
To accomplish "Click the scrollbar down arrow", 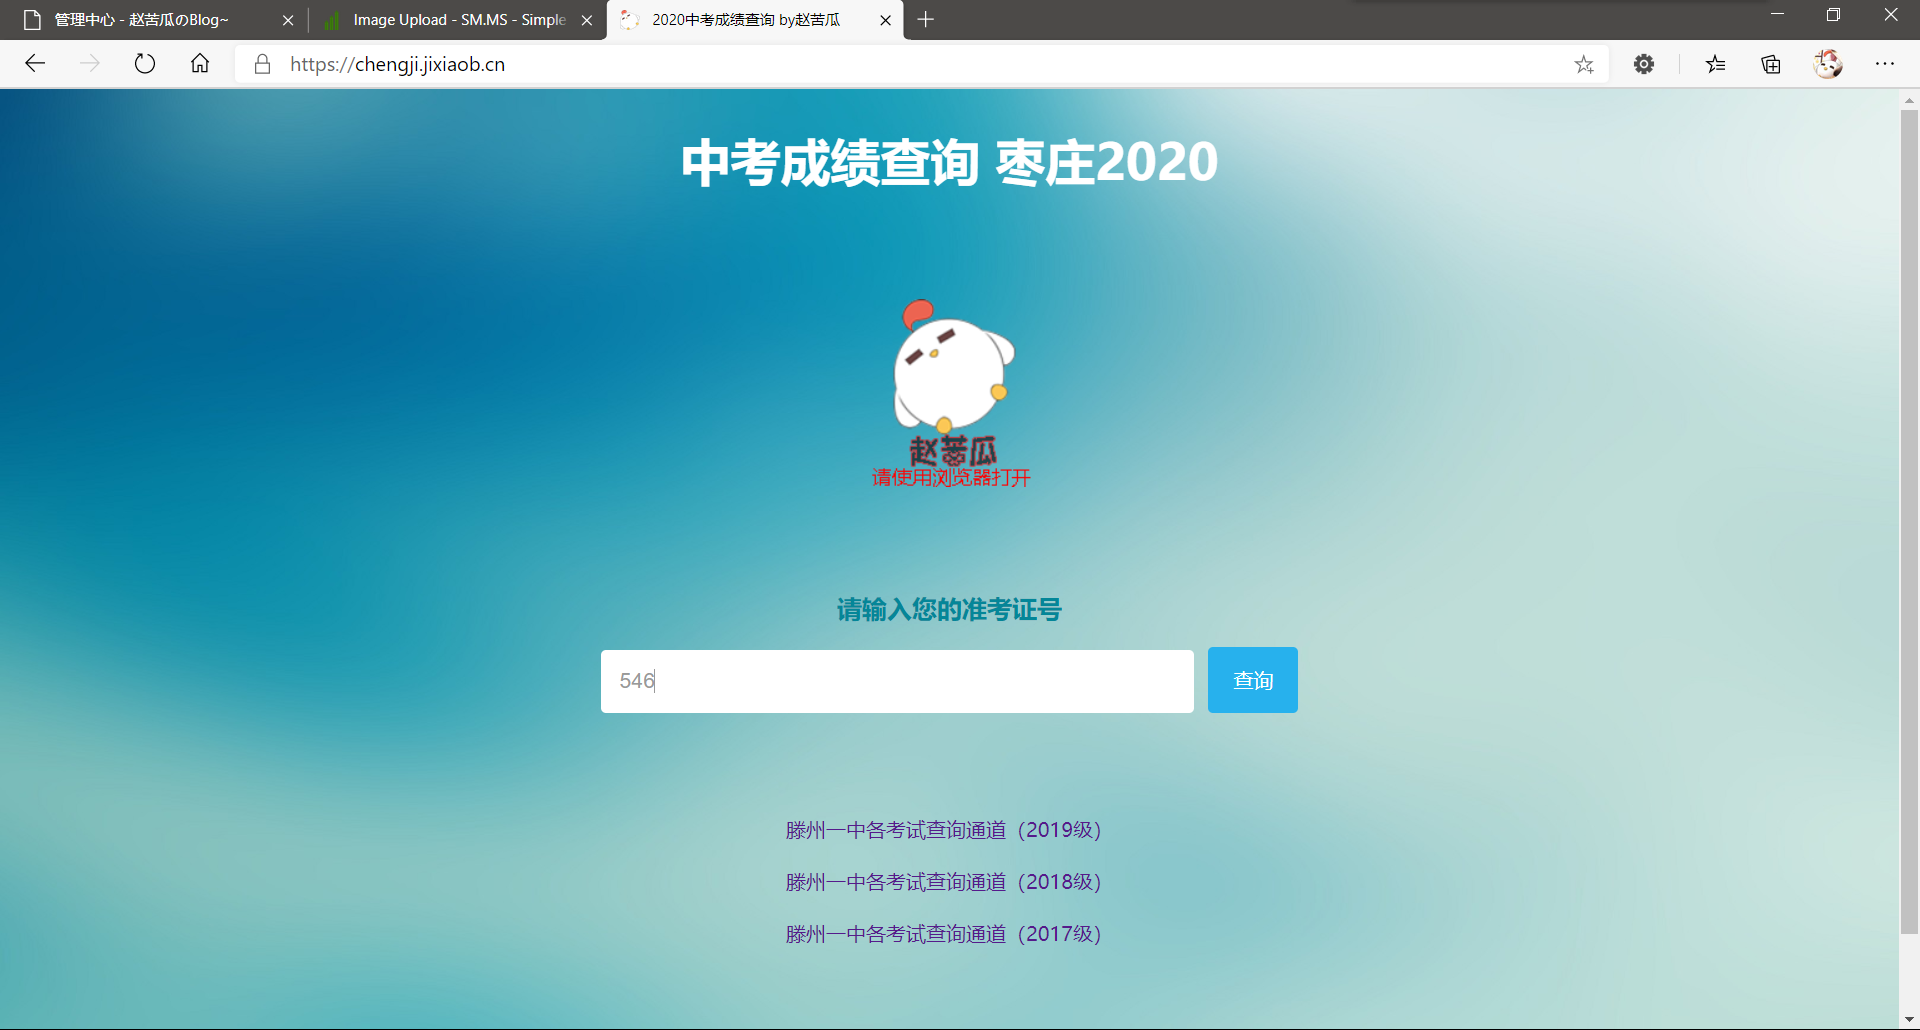I will 1909,1020.
